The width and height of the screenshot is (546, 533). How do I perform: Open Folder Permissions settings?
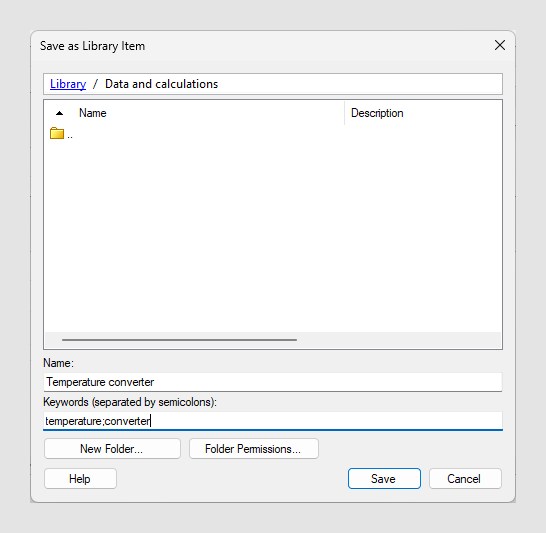(254, 448)
